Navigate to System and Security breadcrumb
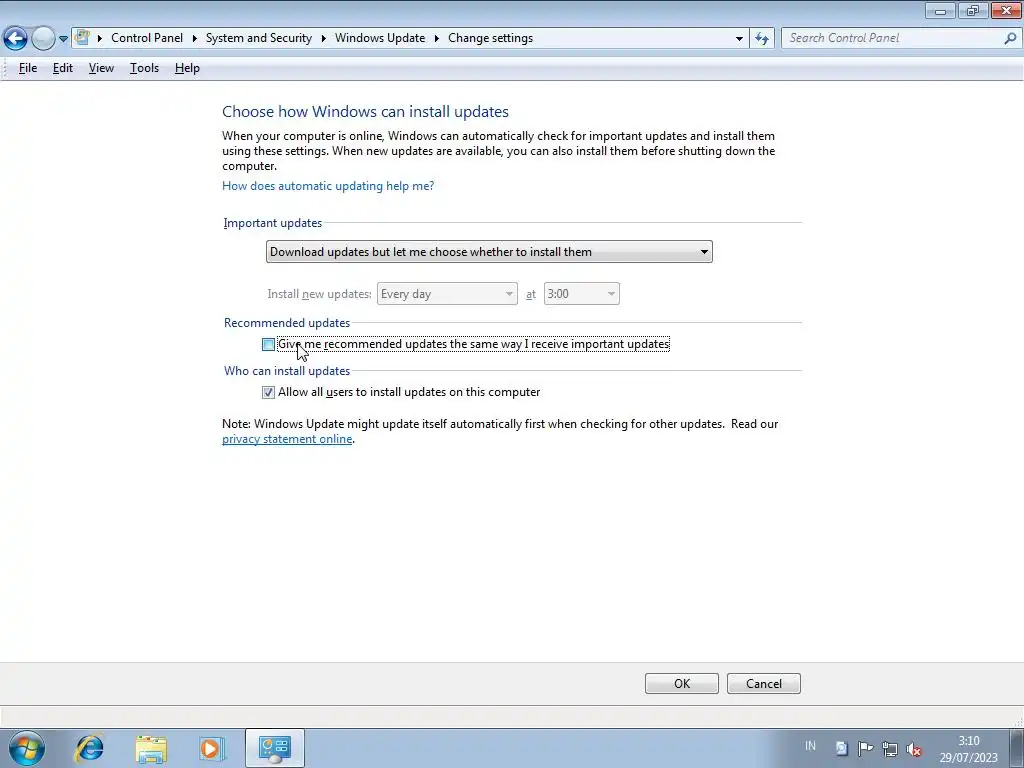The height and width of the screenshot is (768, 1024). coord(259,38)
